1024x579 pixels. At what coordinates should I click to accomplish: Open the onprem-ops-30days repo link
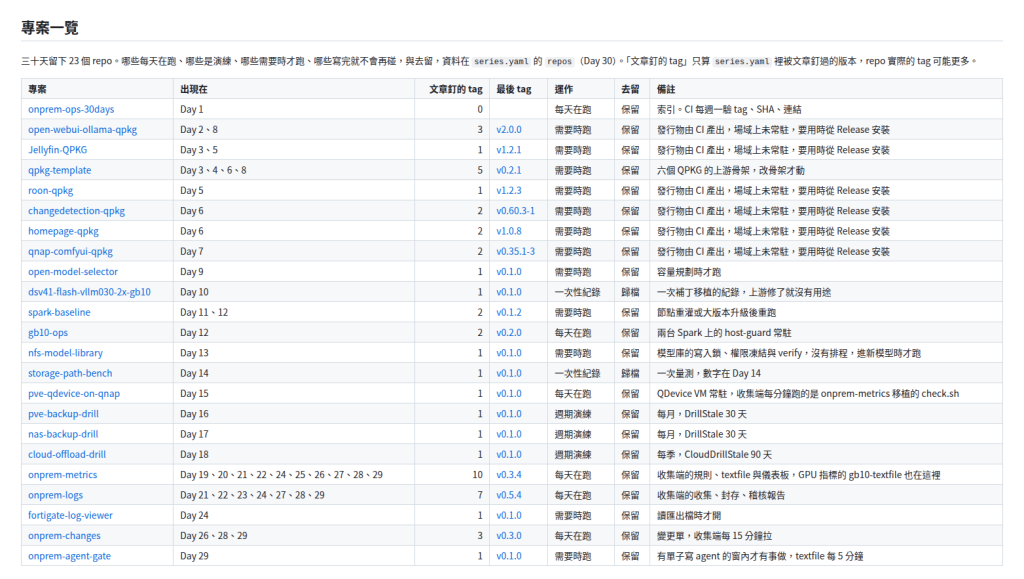pyautogui.click(x=71, y=109)
